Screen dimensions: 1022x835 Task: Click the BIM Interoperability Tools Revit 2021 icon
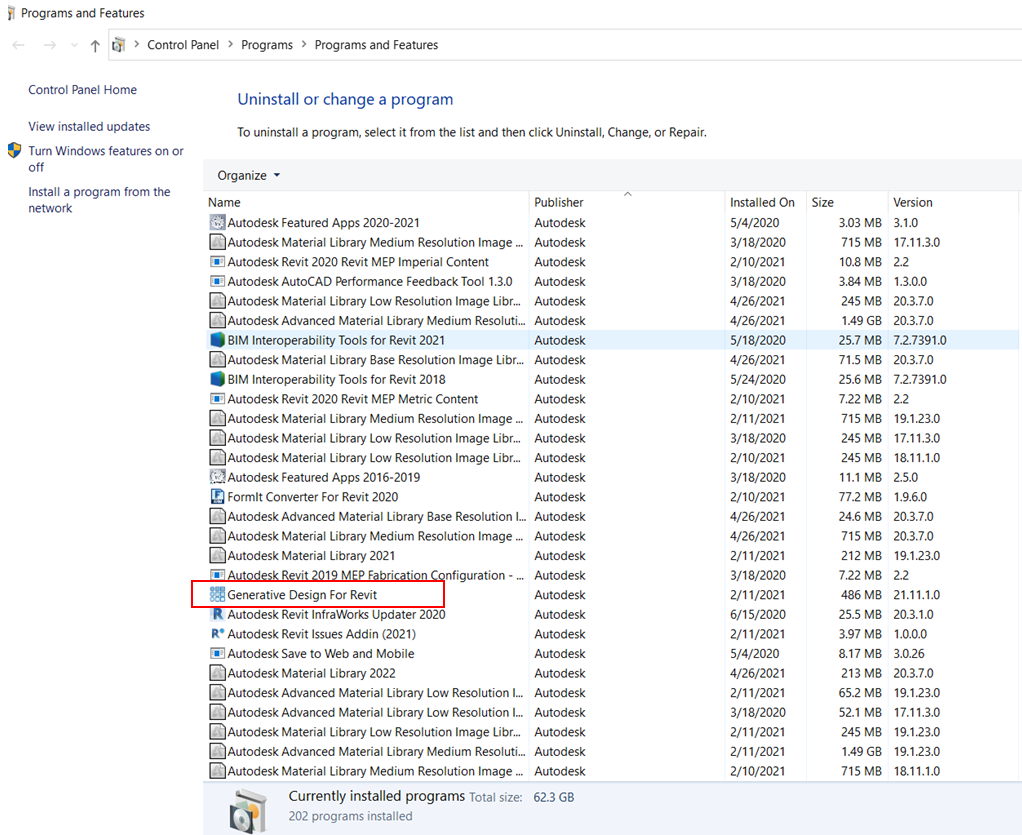217,340
